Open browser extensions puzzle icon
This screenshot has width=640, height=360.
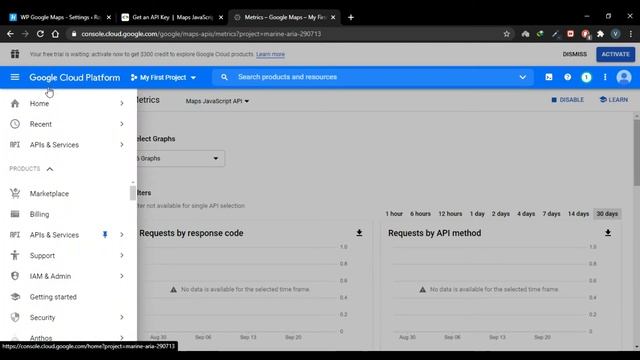click(600, 34)
